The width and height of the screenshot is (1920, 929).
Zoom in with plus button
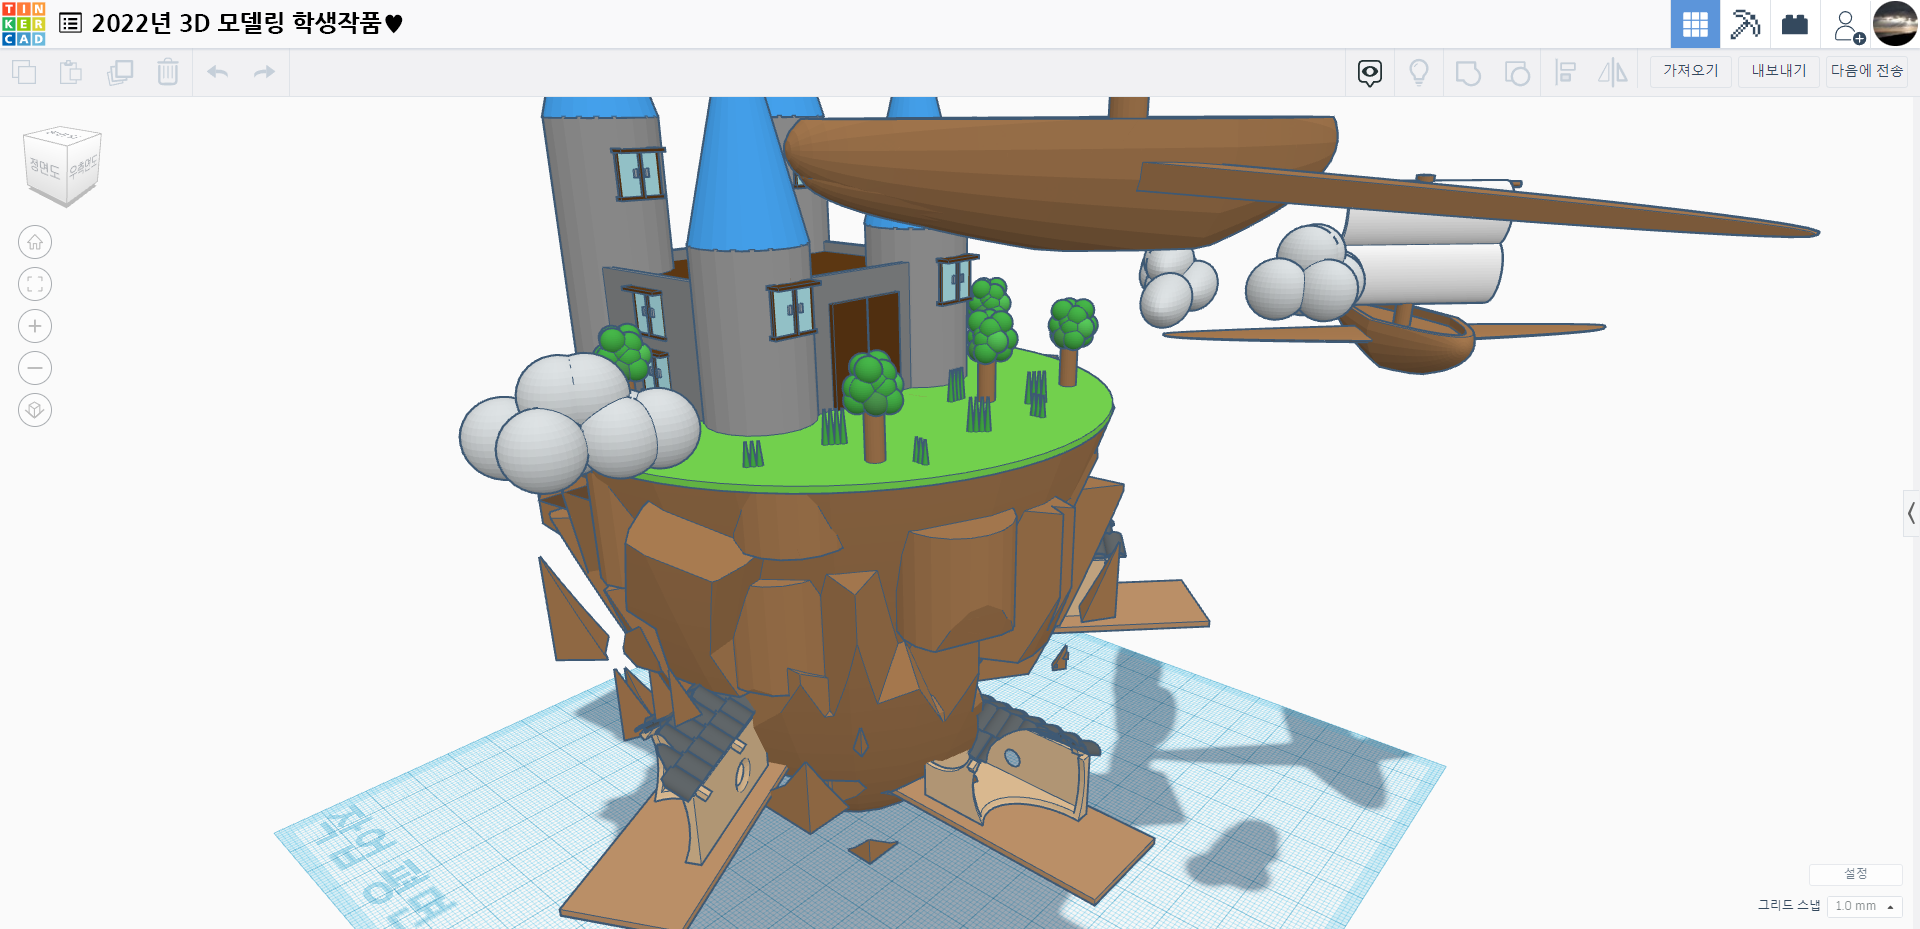(x=35, y=326)
